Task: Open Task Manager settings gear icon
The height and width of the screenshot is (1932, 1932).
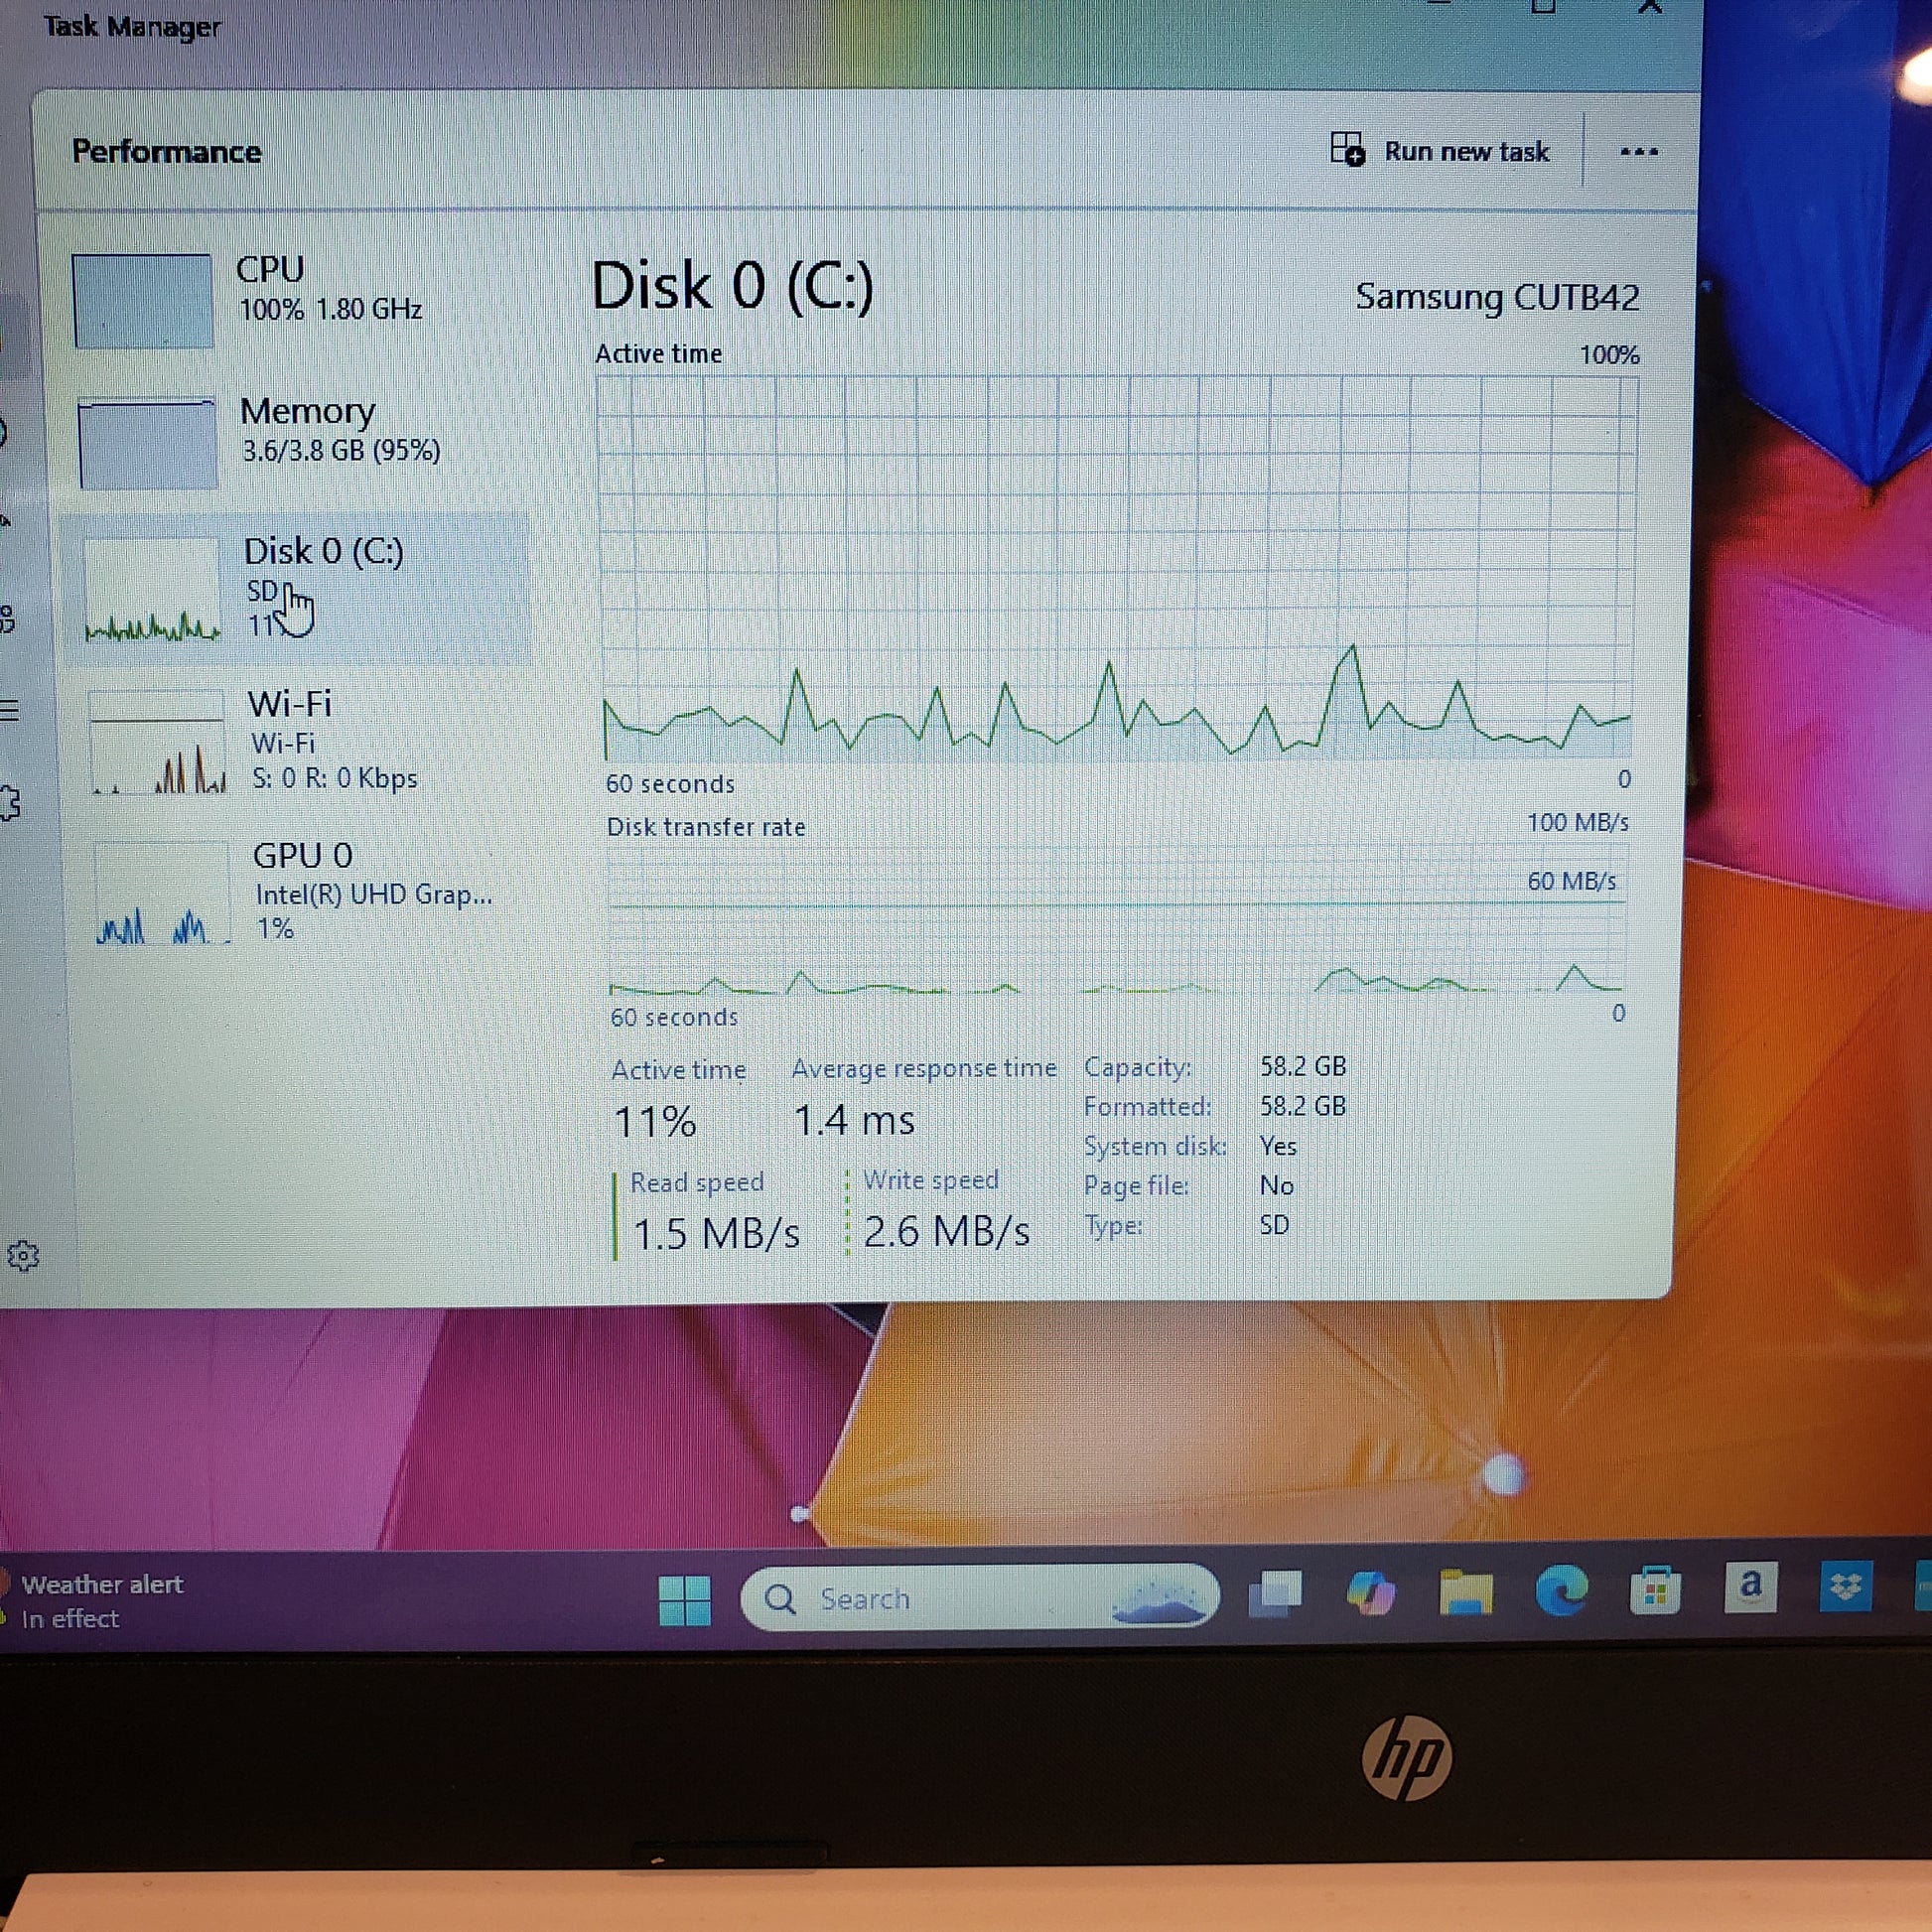Action: [23, 1256]
